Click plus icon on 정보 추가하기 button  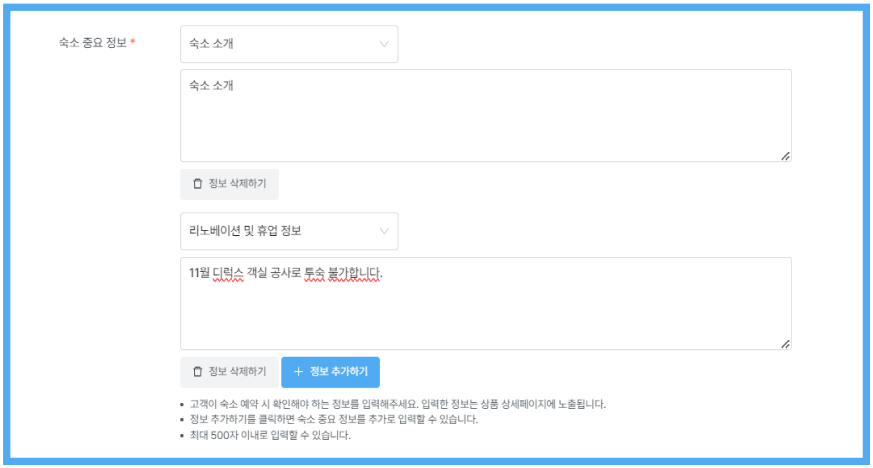click(298, 372)
